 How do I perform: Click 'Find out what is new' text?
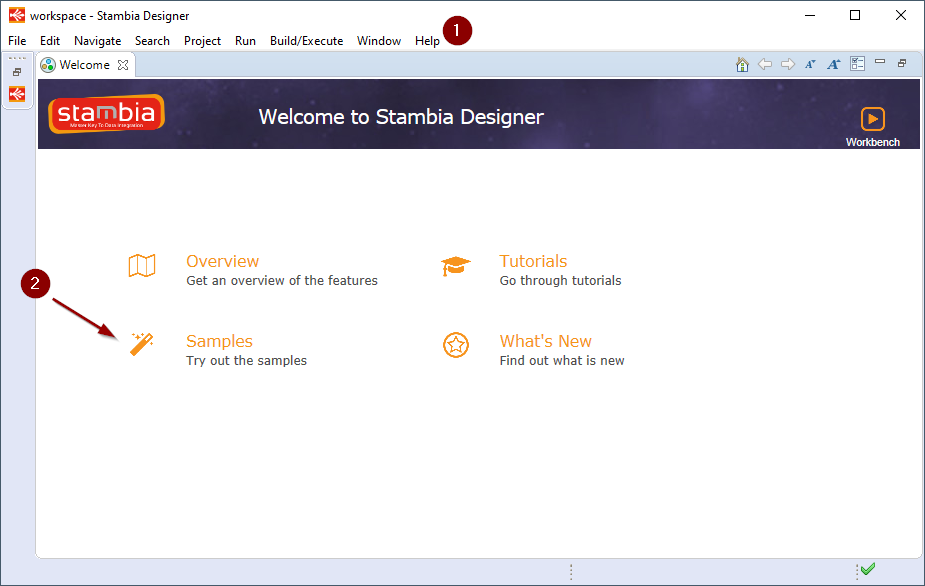coord(562,361)
